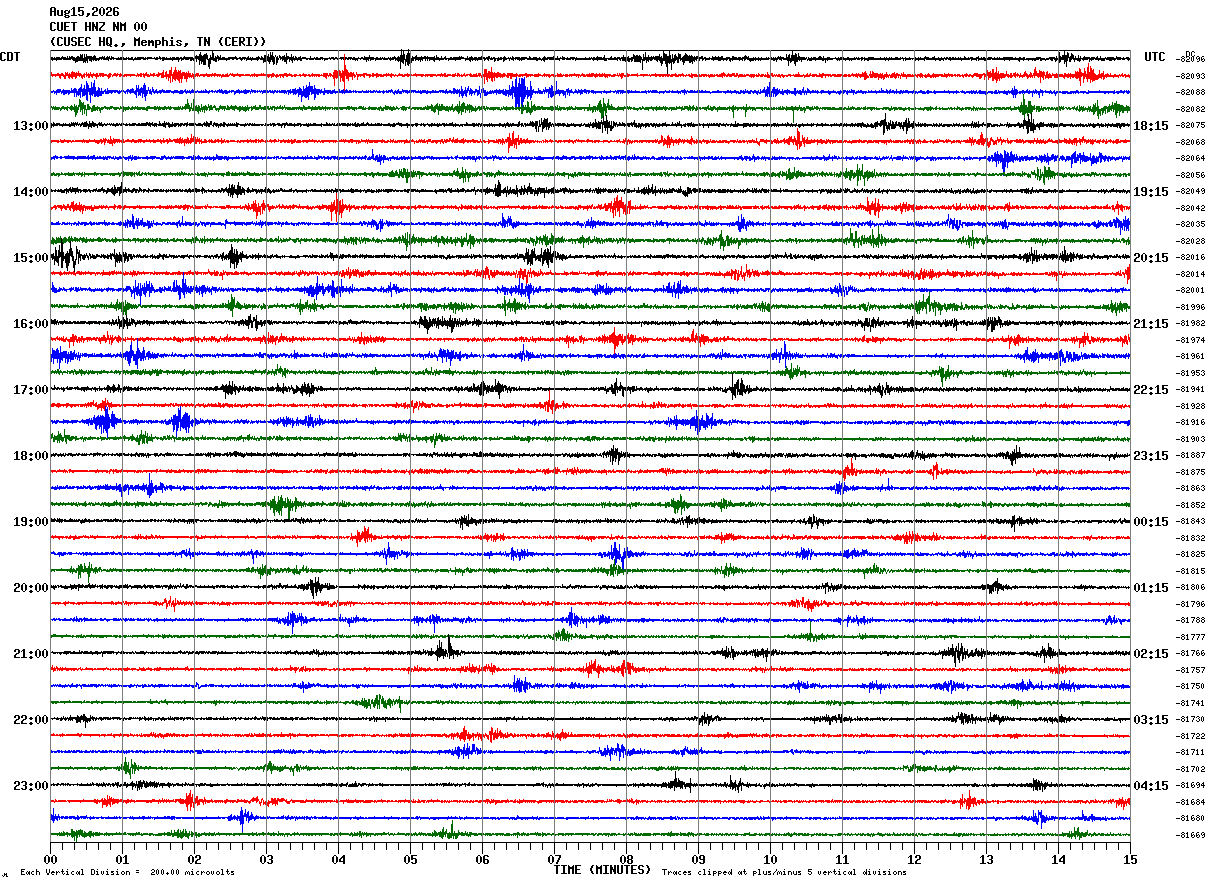This screenshot has height=886, width=1210.
Task: Click the 00:15 UTC time label
Action: click(1151, 522)
